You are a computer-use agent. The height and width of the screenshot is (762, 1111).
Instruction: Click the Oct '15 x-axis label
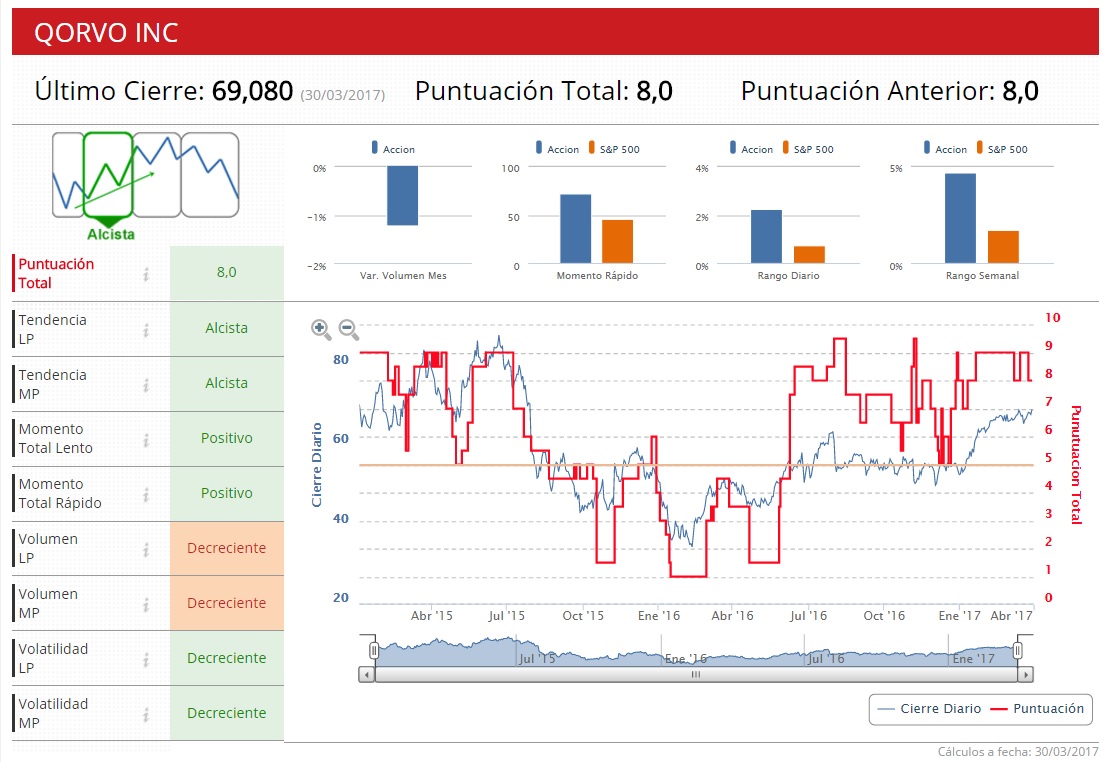tap(583, 616)
